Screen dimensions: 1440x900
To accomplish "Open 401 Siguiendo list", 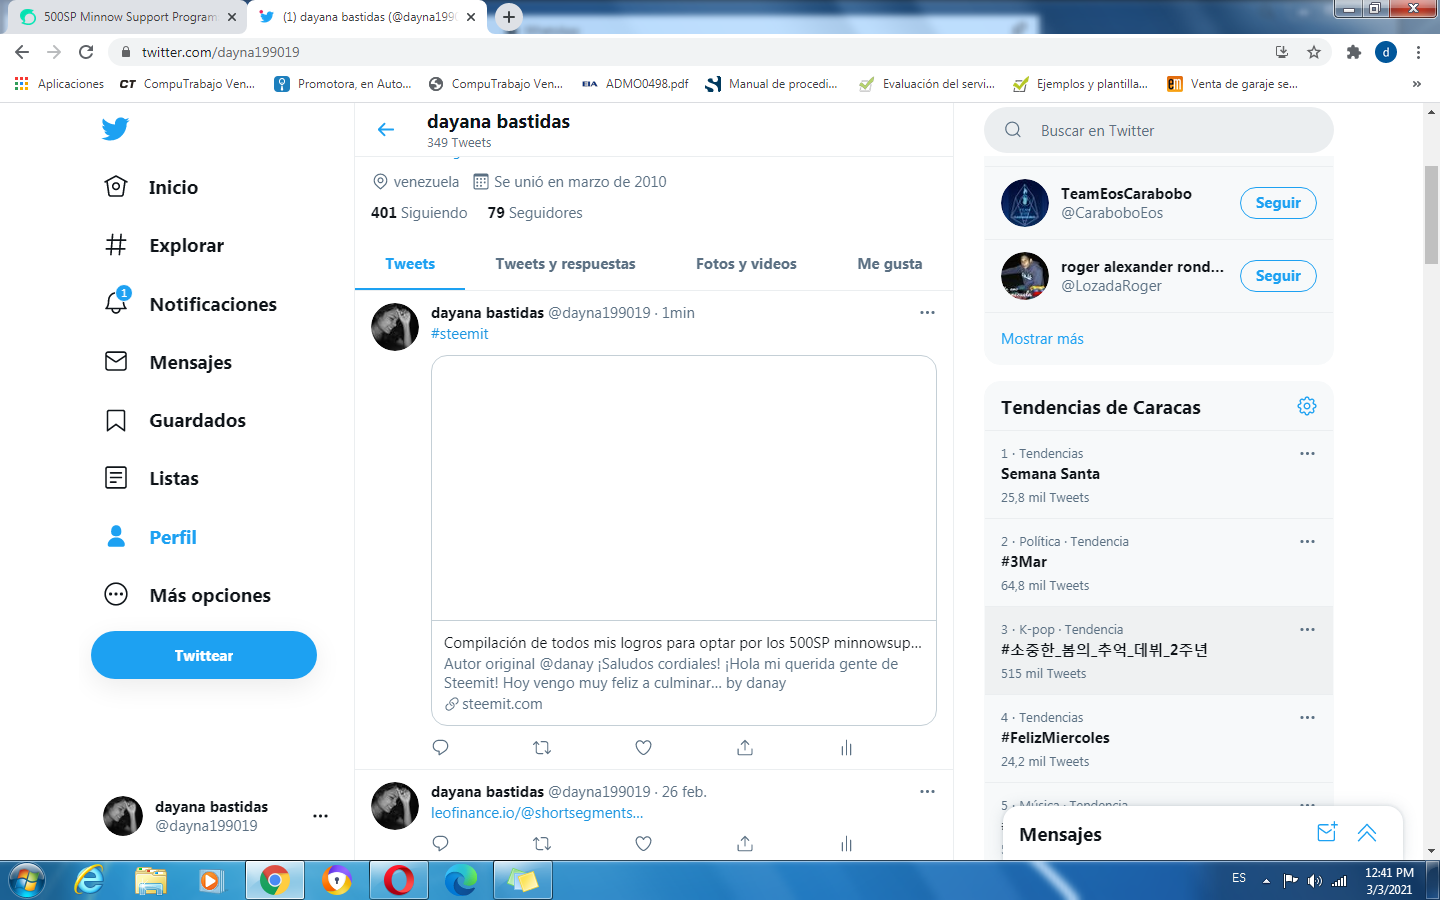I will click(x=419, y=213).
